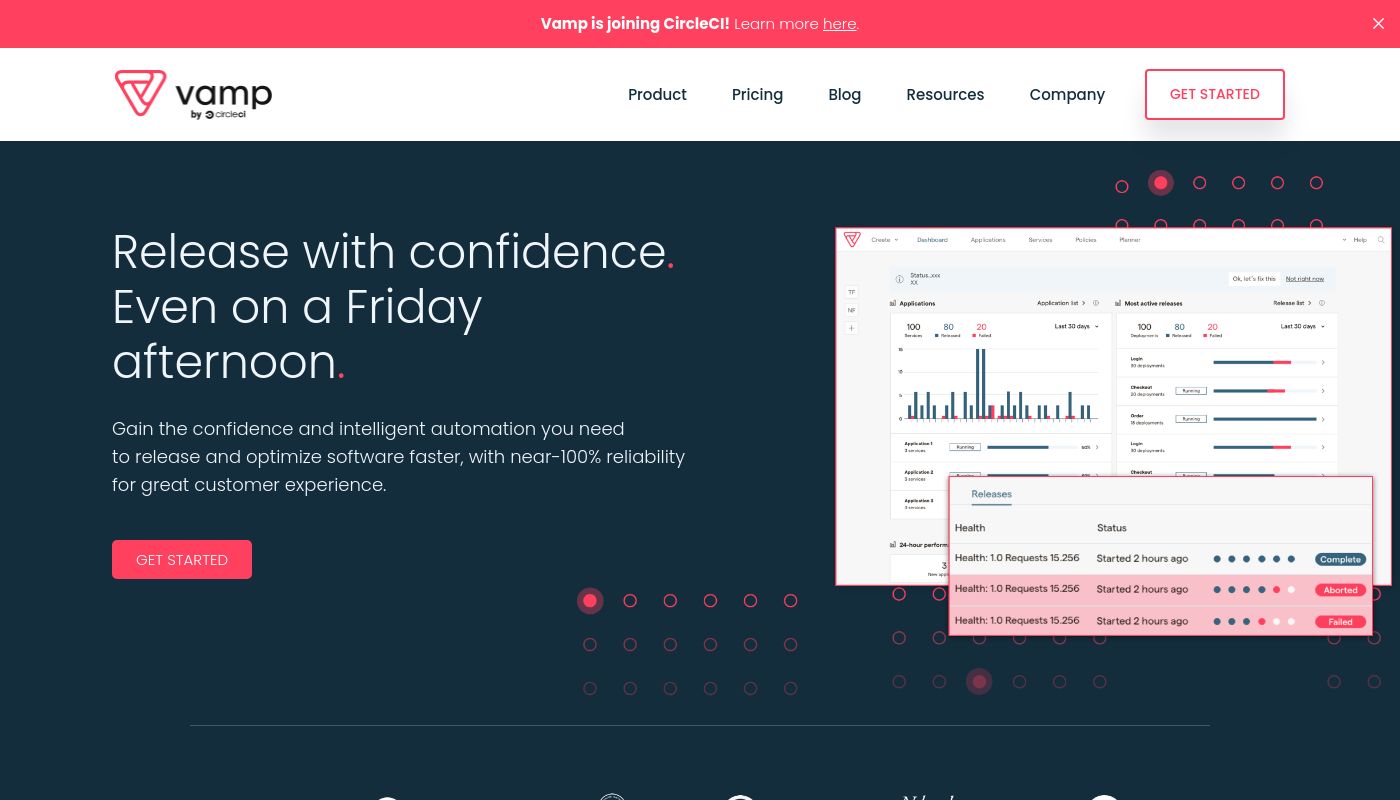The height and width of the screenshot is (800, 1400).
Task: Click the outlined GET STARTED header button
Action: click(1215, 94)
